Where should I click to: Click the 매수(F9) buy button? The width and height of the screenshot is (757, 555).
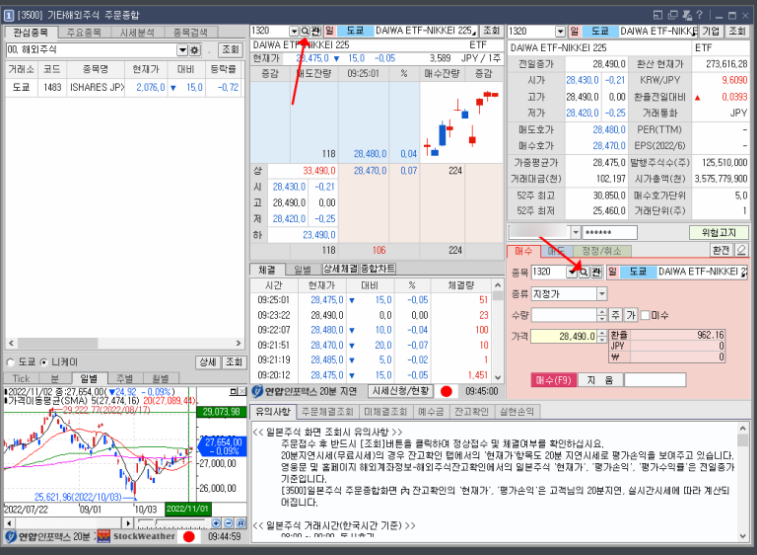[553, 380]
